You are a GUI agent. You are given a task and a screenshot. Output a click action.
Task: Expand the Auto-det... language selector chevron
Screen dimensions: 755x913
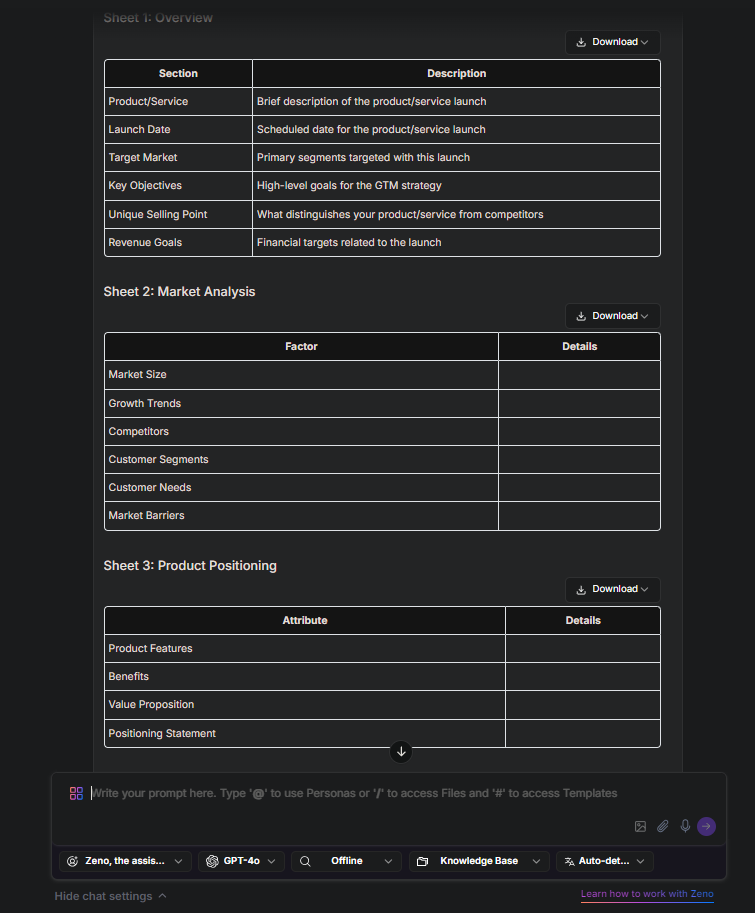point(640,861)
